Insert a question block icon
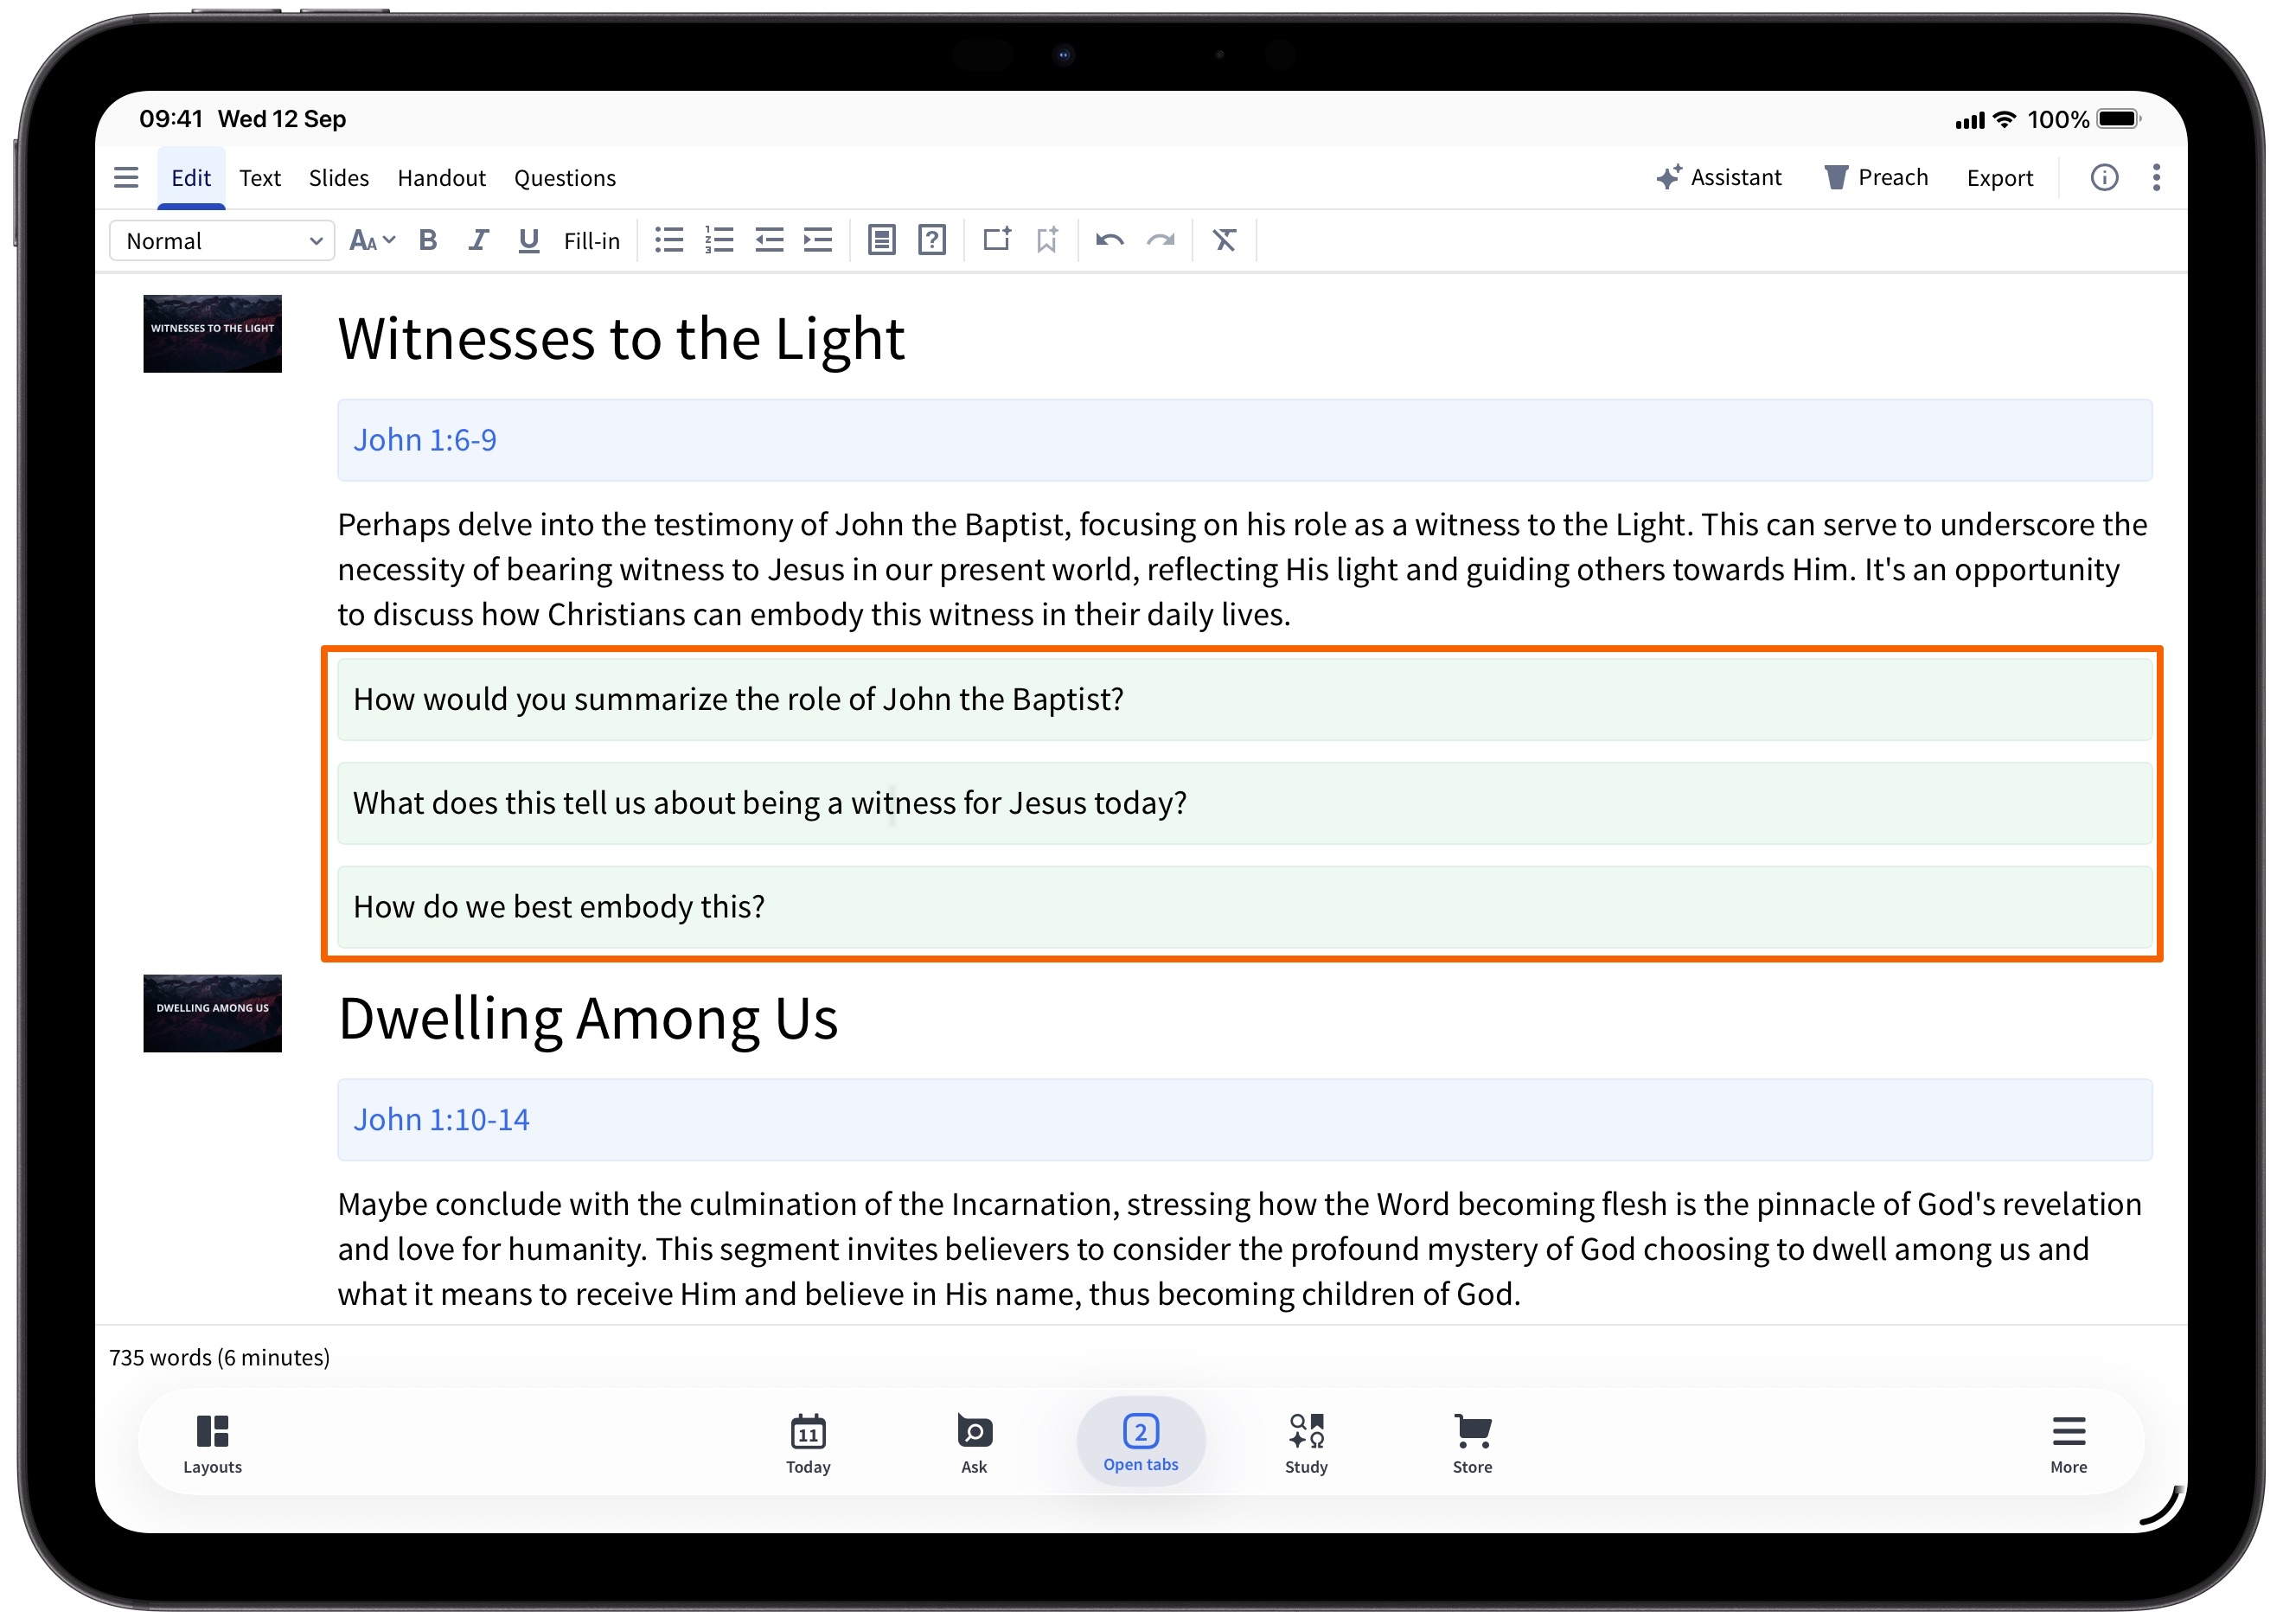Viewport: 2283px width, 1624px height. (931, 241)
